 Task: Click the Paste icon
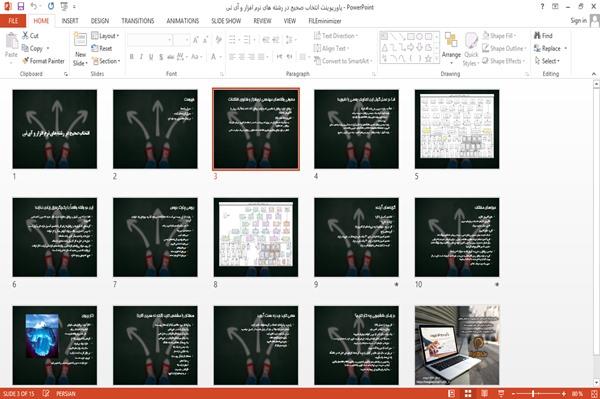11,41
